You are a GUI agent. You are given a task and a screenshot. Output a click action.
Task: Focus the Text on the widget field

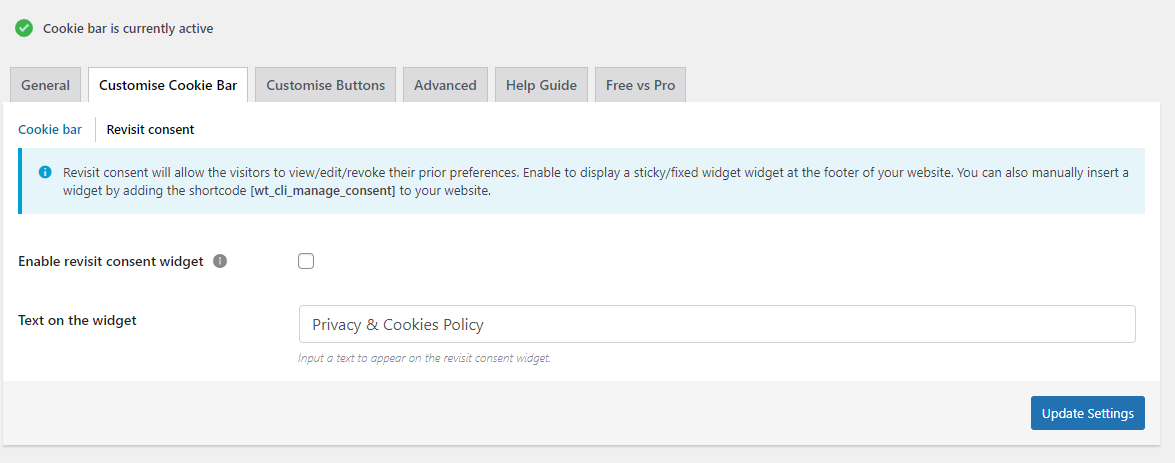click(x=716, y=324)
